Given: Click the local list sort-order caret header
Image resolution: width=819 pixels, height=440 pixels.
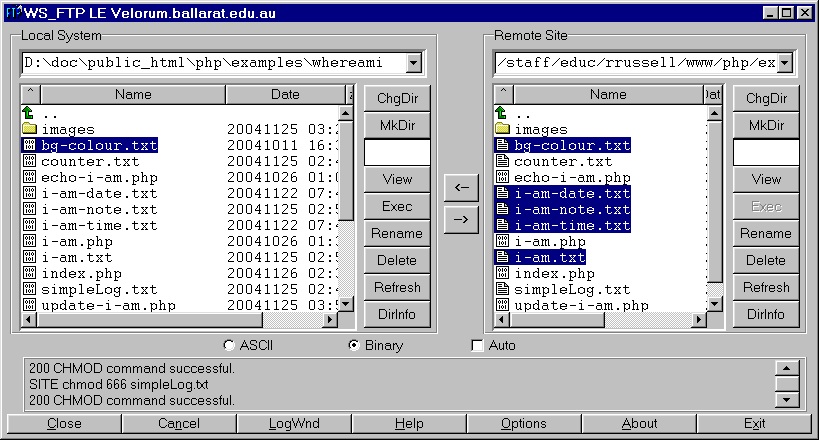Looking at the screenshot, I should (x=30, y=94).
